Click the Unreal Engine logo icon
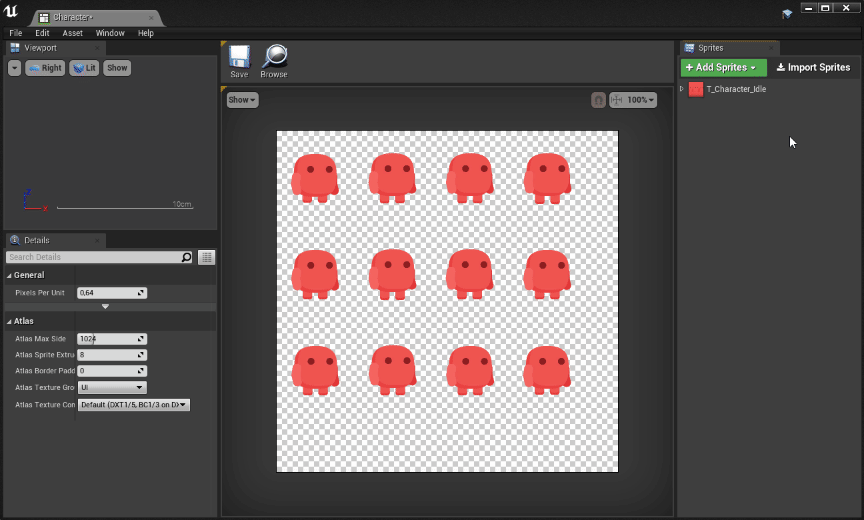864x520 pixels. pyautogui.click(x=11, y=10)
